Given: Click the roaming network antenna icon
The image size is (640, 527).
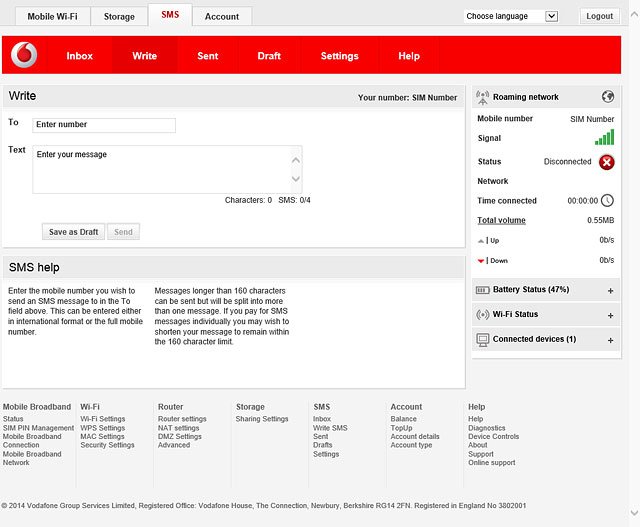Looking at the screenshot, I should click(482, 97).
